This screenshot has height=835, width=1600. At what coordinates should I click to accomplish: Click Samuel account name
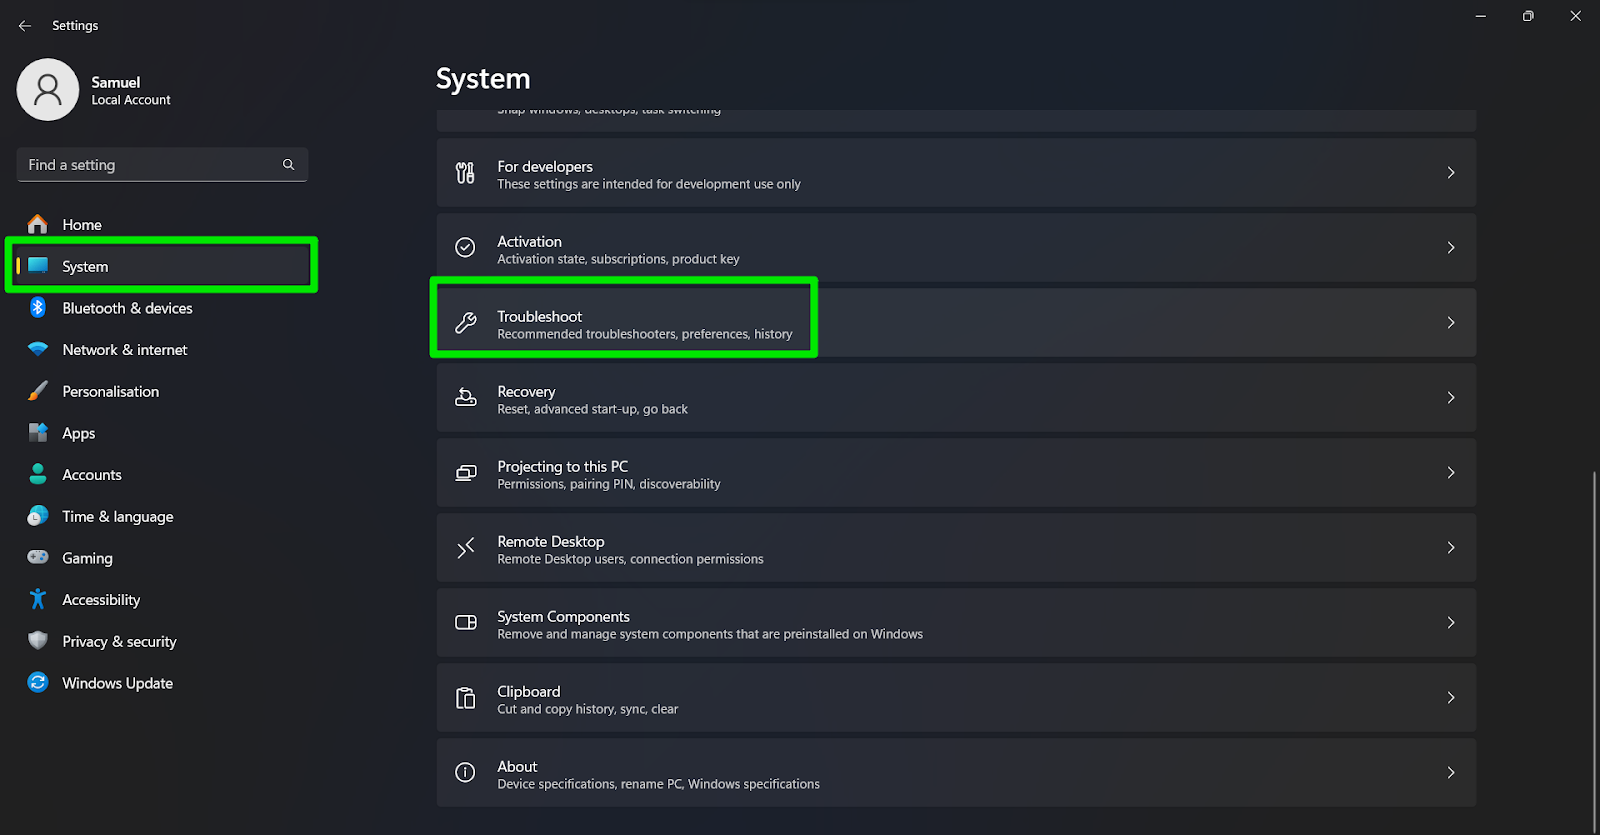tap(116, 82)
